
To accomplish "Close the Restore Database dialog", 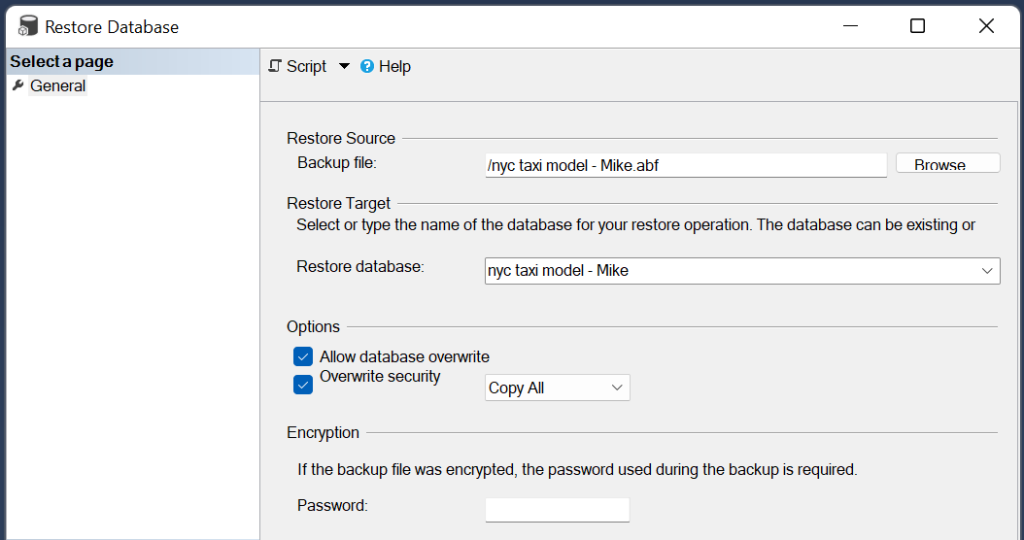I will coord(986,26).
